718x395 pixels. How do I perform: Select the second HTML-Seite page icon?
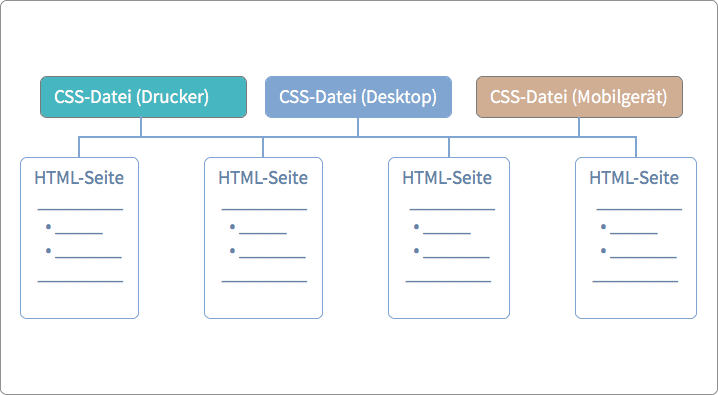tap(263, 238)
